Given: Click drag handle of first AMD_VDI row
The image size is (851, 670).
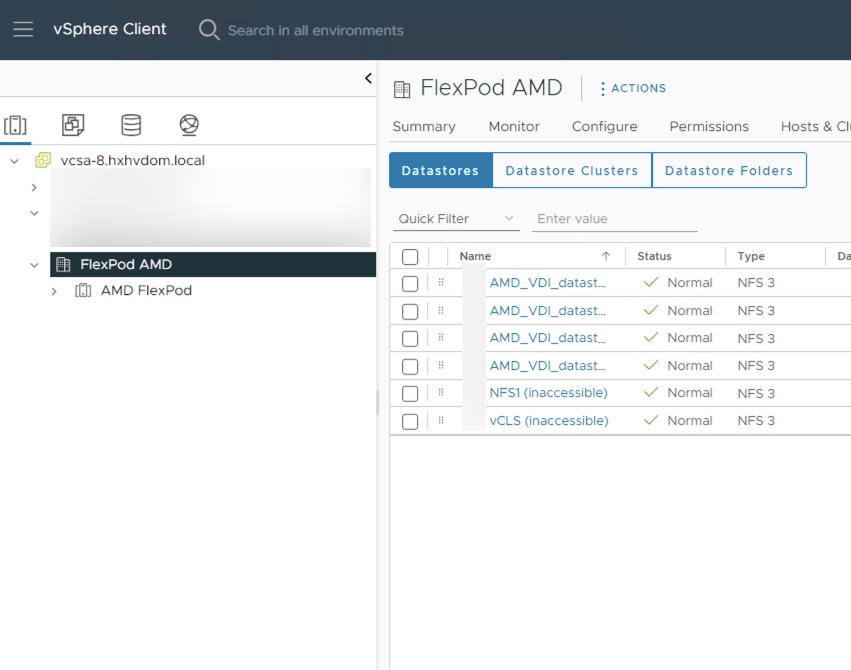Looking at the screenshot, I should click(441, 282).
